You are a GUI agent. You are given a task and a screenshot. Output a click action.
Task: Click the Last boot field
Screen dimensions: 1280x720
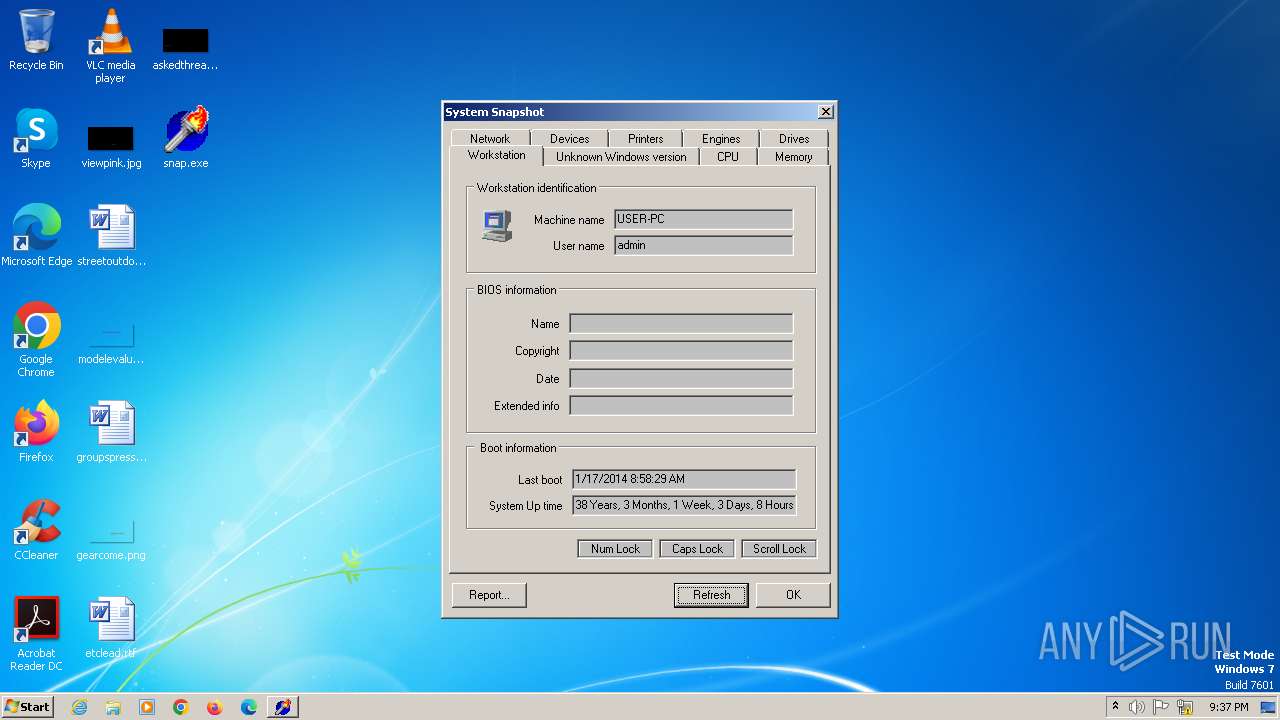point(684,480)
